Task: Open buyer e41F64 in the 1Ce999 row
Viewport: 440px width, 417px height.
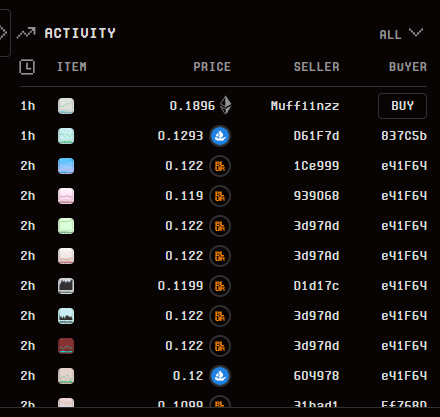Action: tap(404, 166)
